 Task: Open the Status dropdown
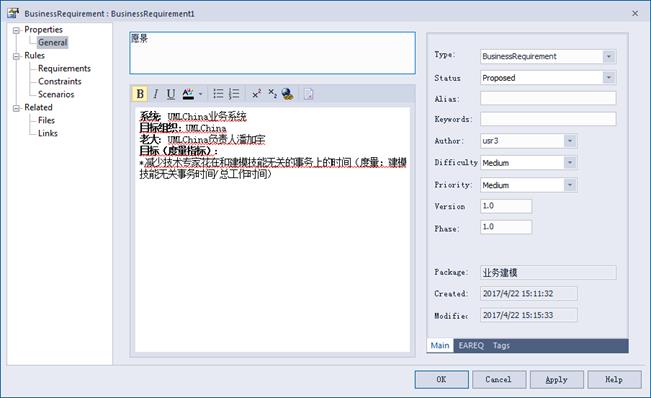coord(609,78)
